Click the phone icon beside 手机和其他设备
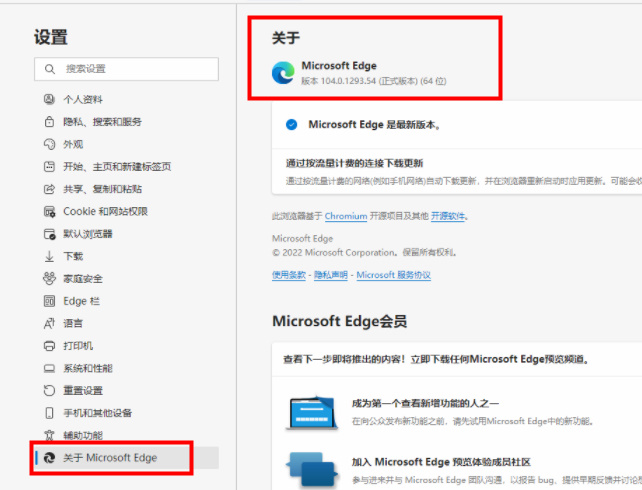642x490 pixels. pyautogui.click(x=49, y=413)
